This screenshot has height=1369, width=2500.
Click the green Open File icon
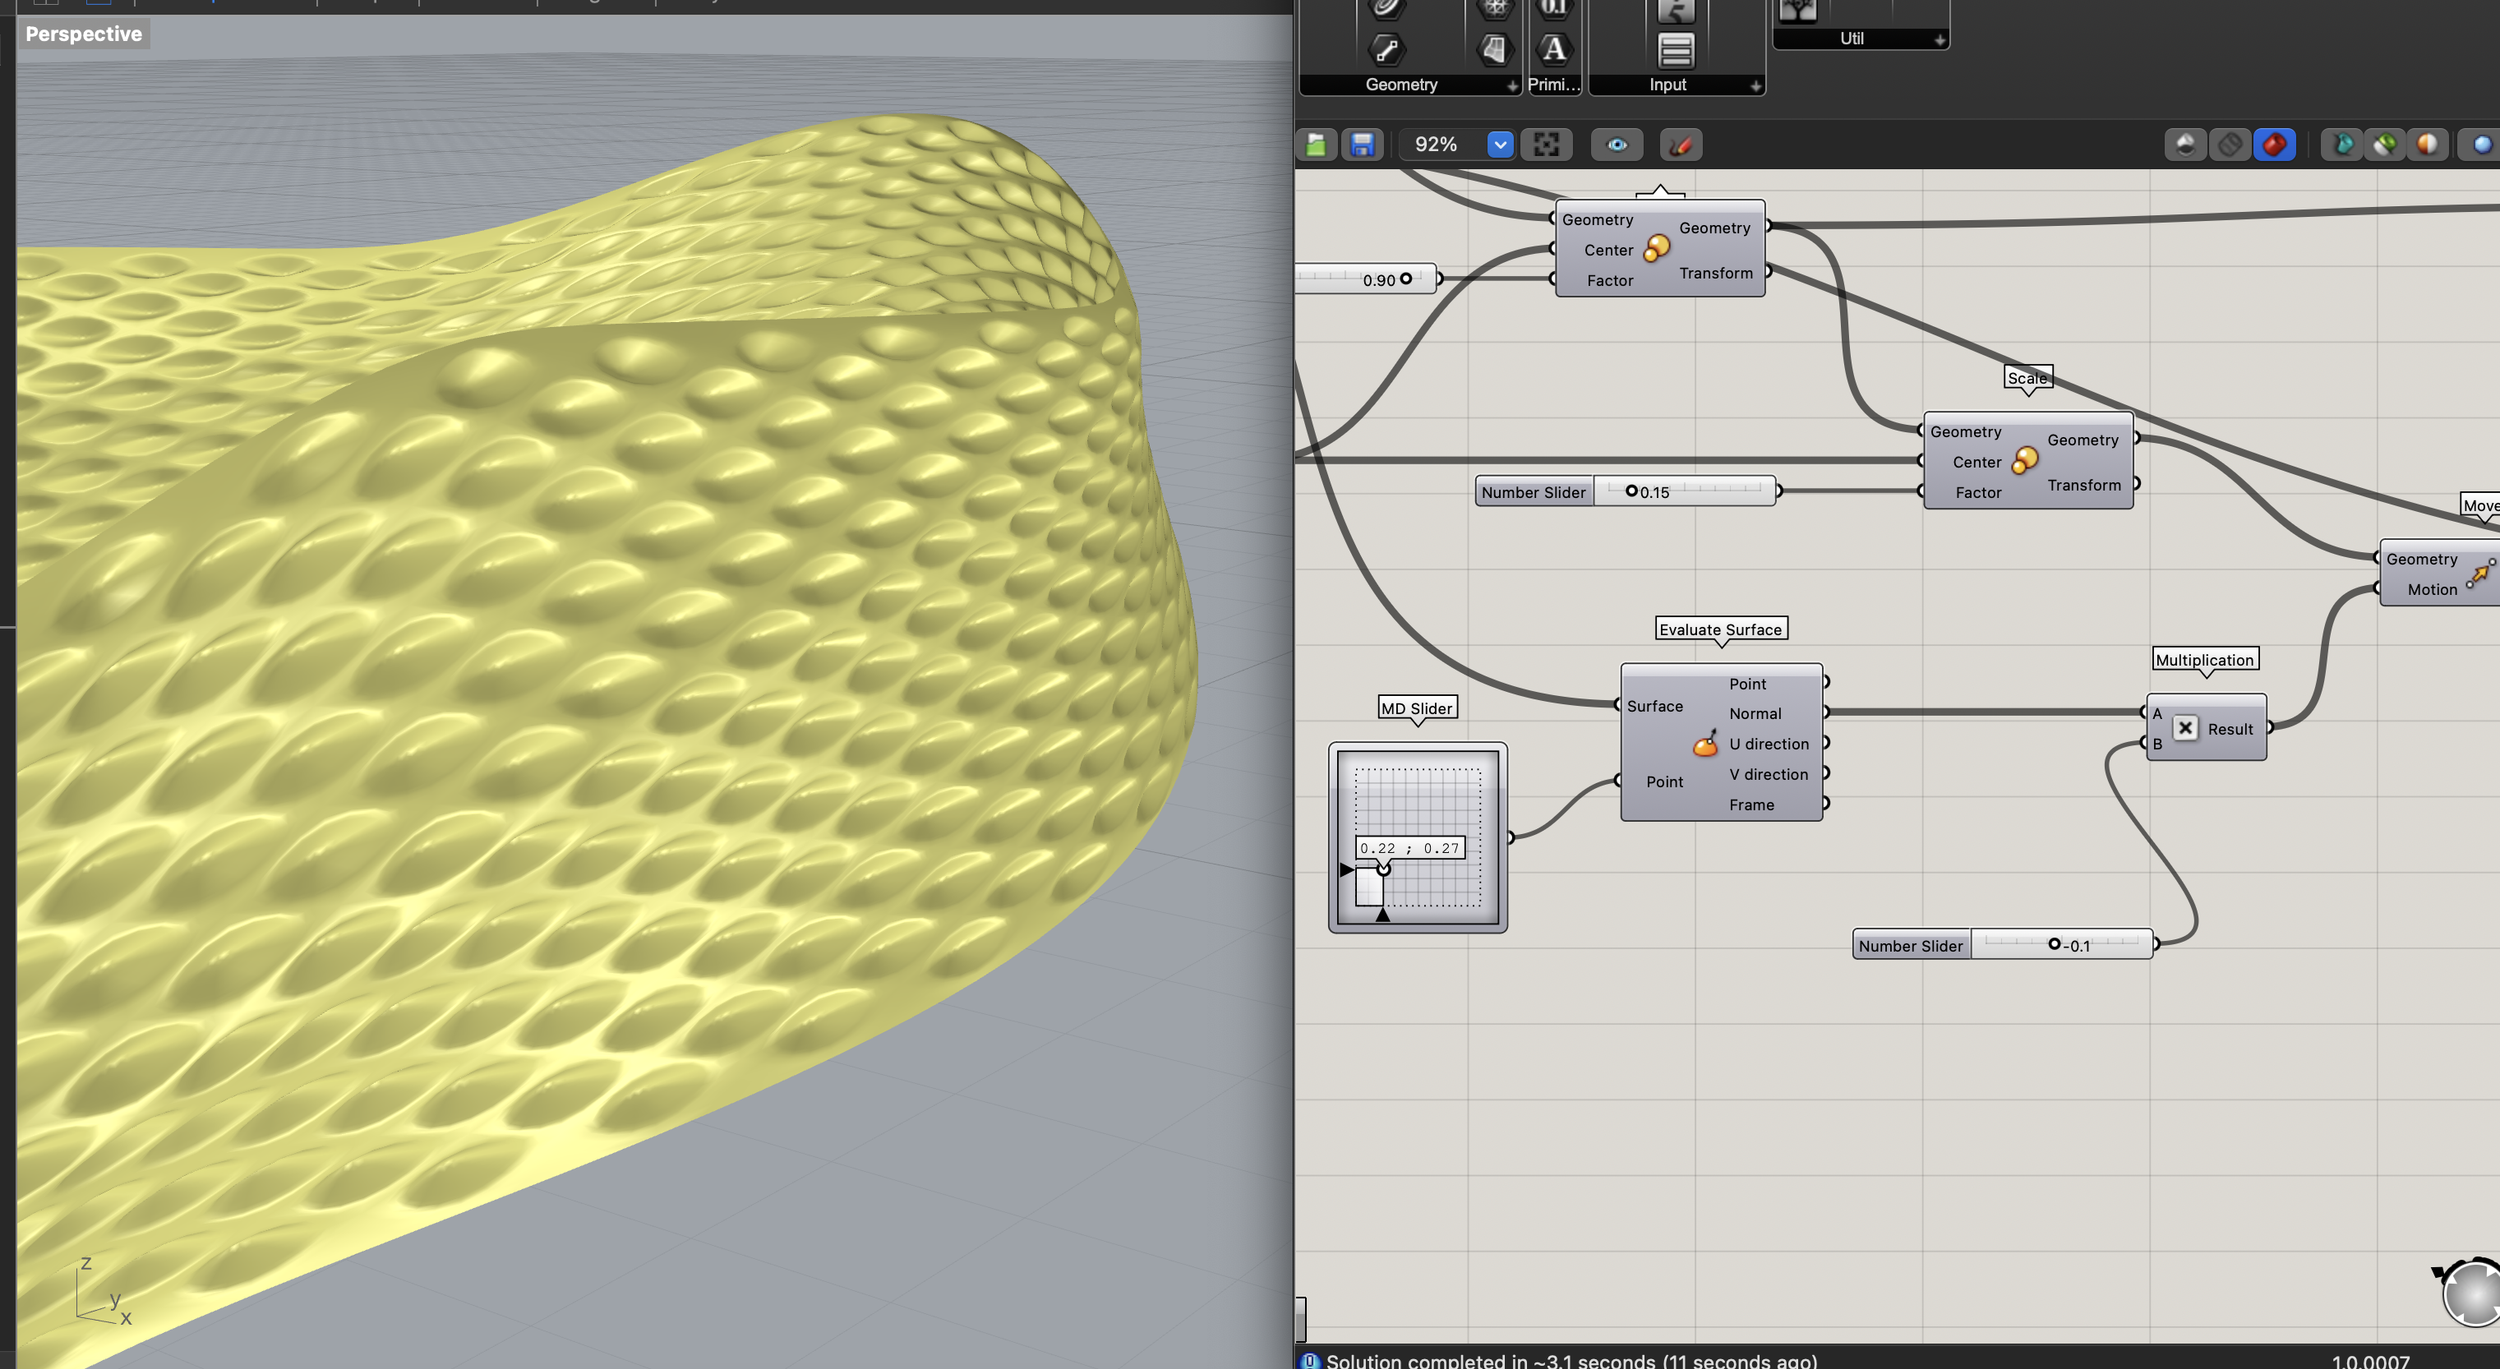point(1317,145)
